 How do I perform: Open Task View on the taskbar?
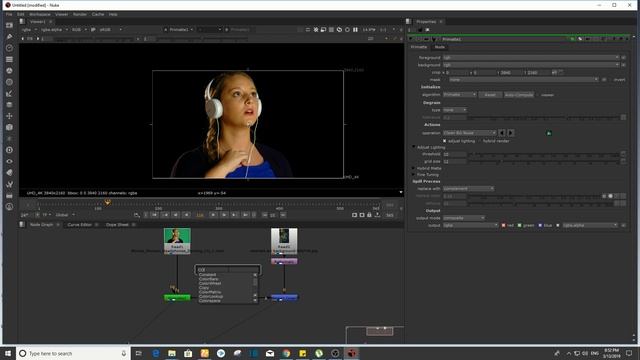139,353
